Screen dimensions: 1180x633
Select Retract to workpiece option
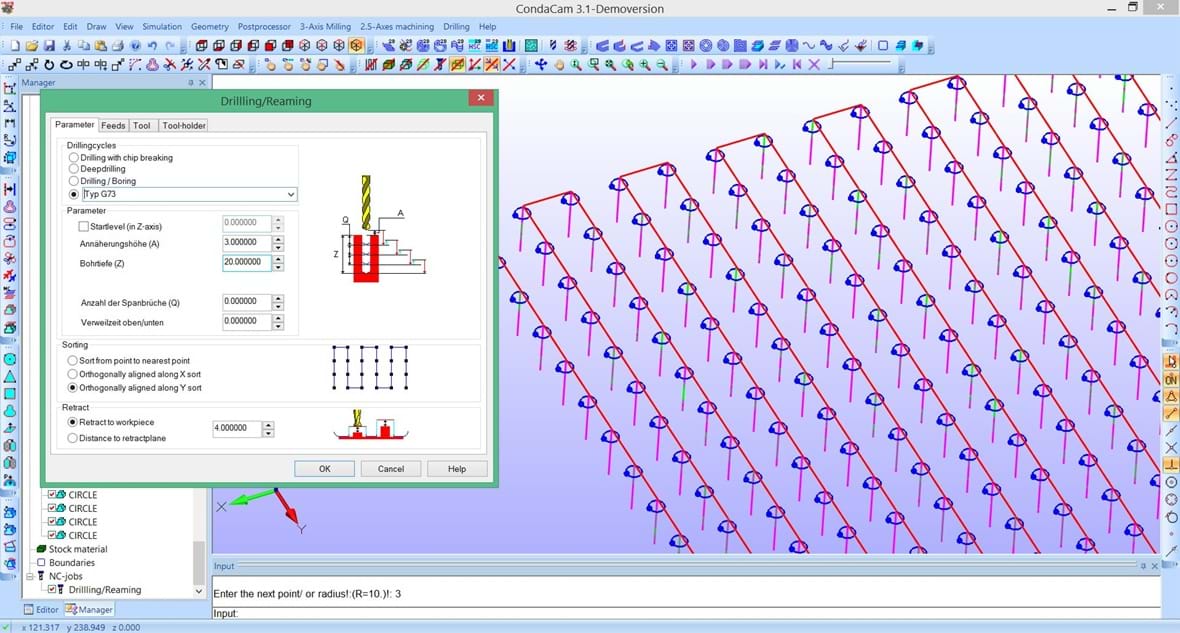pyautogui.click(x=73, y=423)
